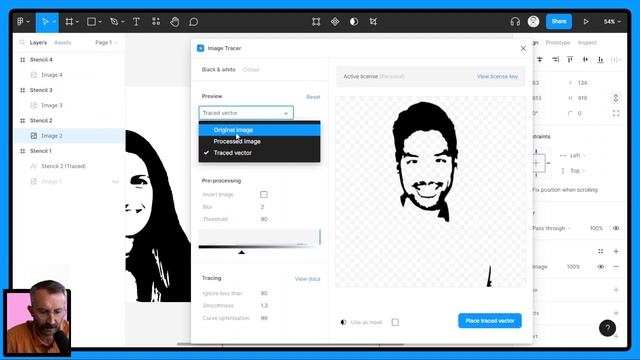Open the zoom level 54% dropdown
The width and height of the screenshot is (640, 360).
[x=612, y=22]
